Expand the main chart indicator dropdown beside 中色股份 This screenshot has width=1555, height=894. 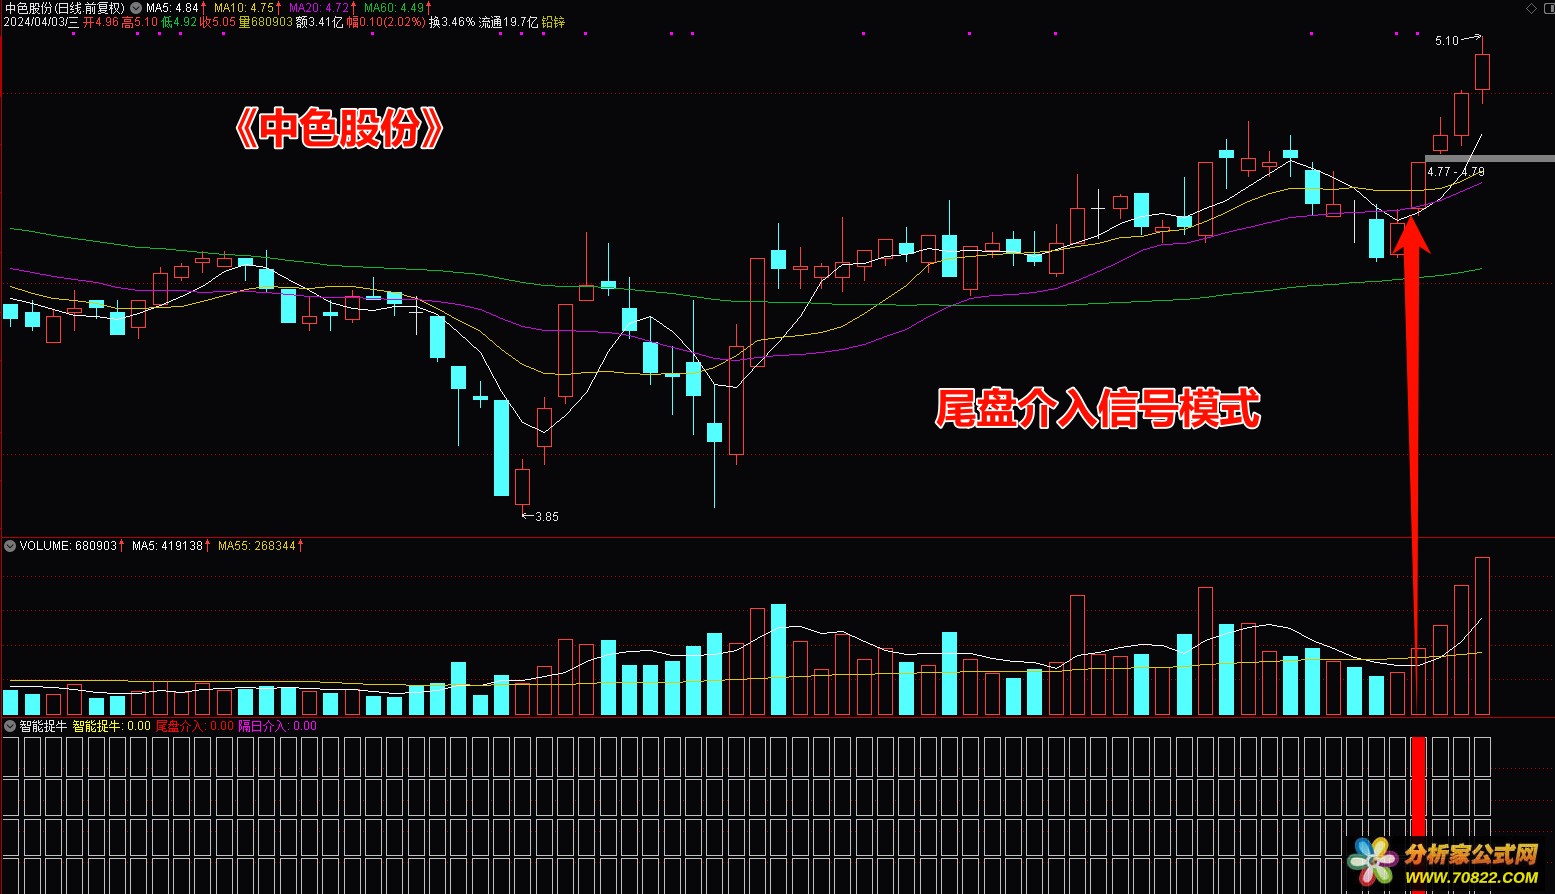[x=136, y=8]
